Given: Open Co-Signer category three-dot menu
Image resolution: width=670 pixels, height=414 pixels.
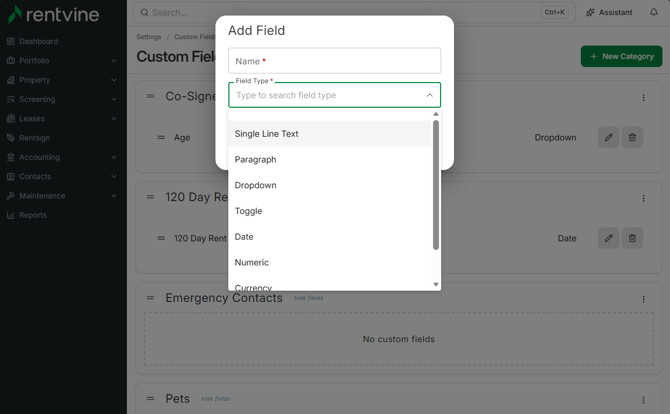Looking at the screenshot, I should tap(644, 97).
